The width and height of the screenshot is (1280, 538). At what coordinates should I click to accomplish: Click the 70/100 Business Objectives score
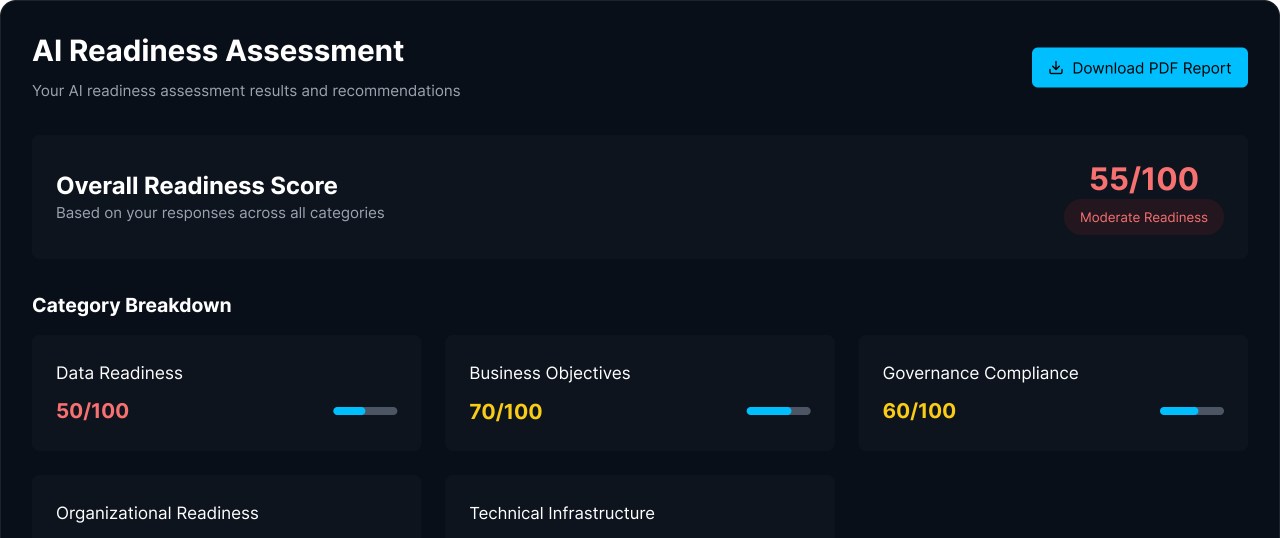coord(506,411)
